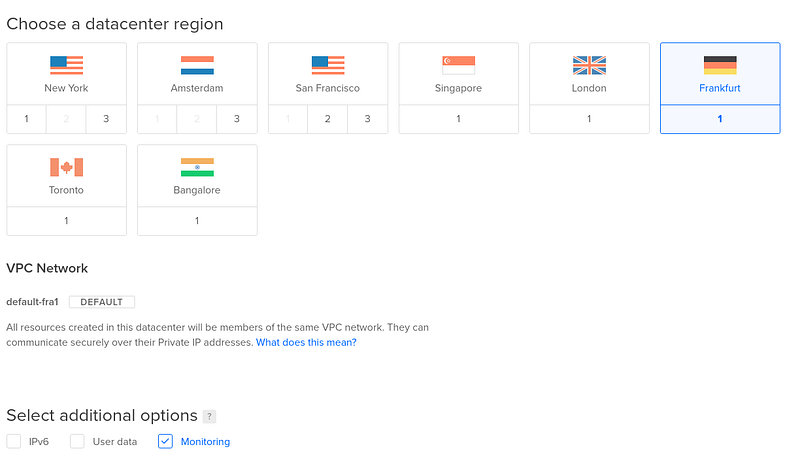Select New York datacenter 3
800x466 pixels.
coord(106,119)
